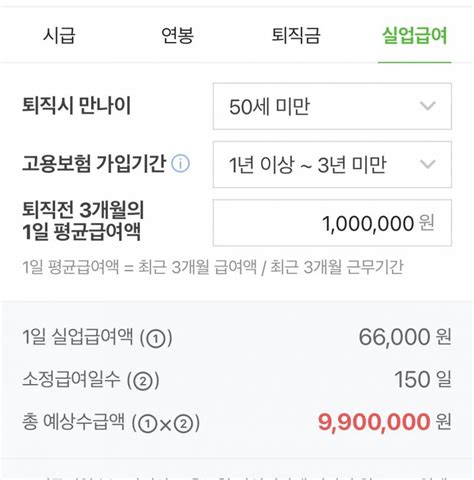Image resolution: width=474 pixels, height=480 pixels.
Task: Click the circled ② next to 소정급여일수
Action: (x=143, y=381)
